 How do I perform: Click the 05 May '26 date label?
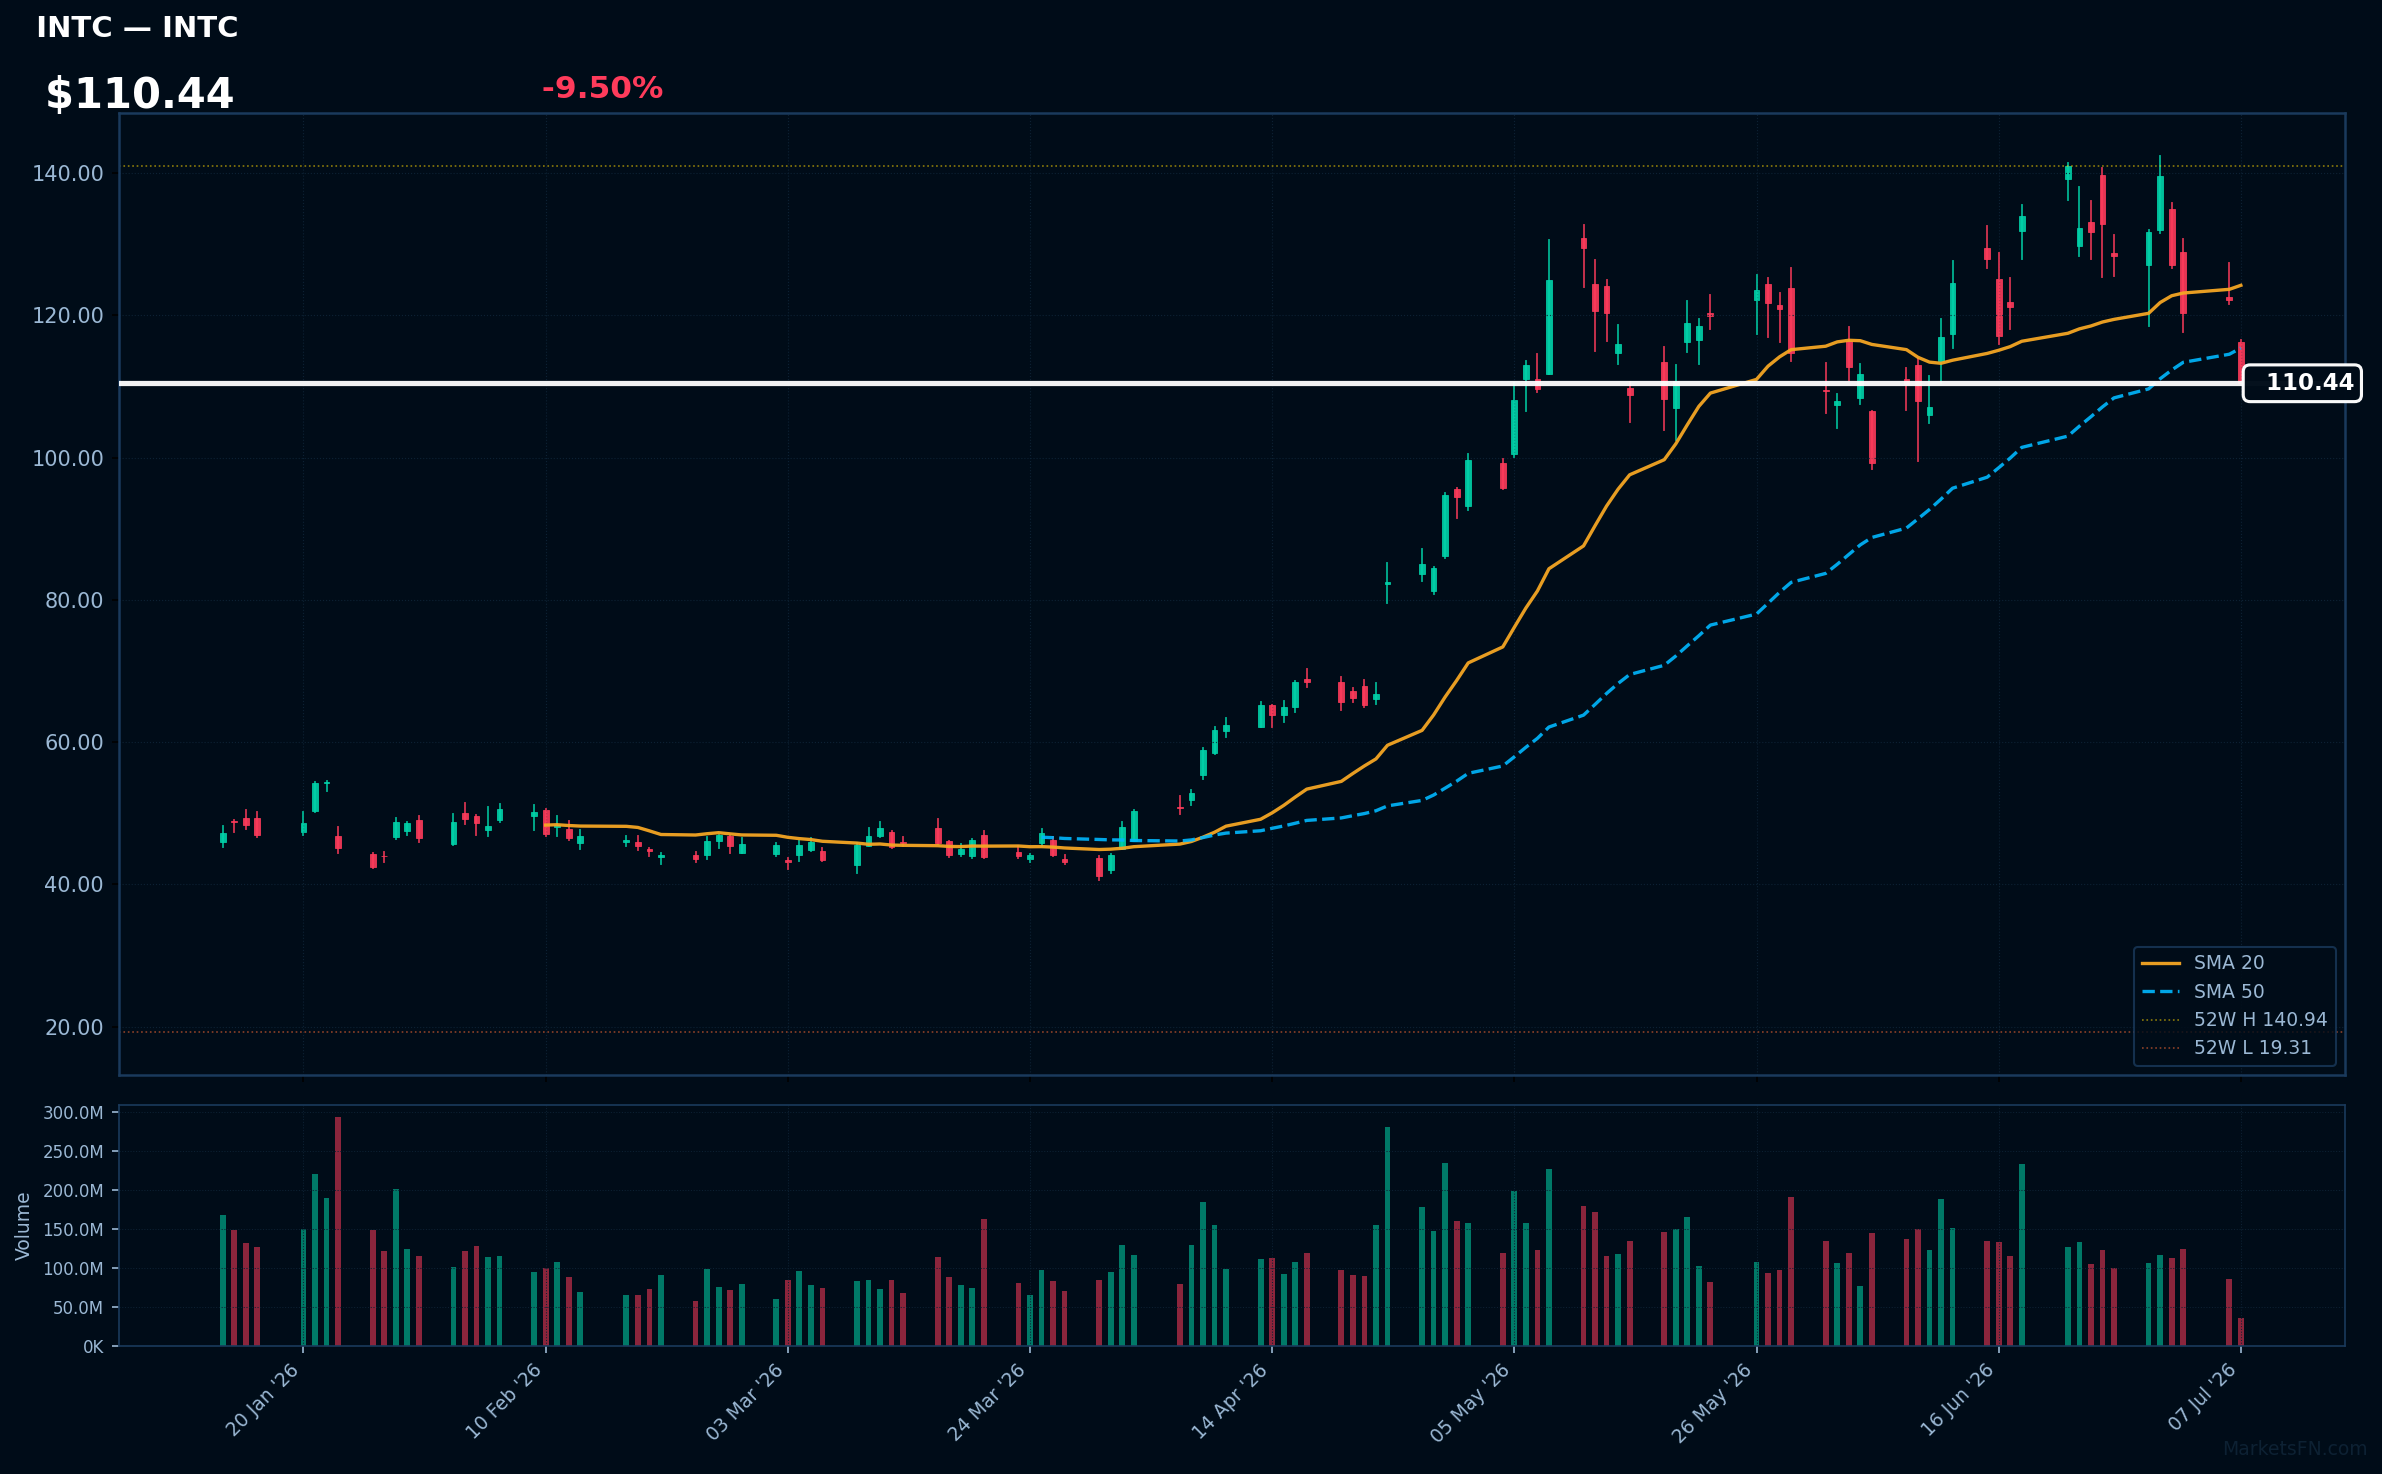[x=1471, y=1402]
